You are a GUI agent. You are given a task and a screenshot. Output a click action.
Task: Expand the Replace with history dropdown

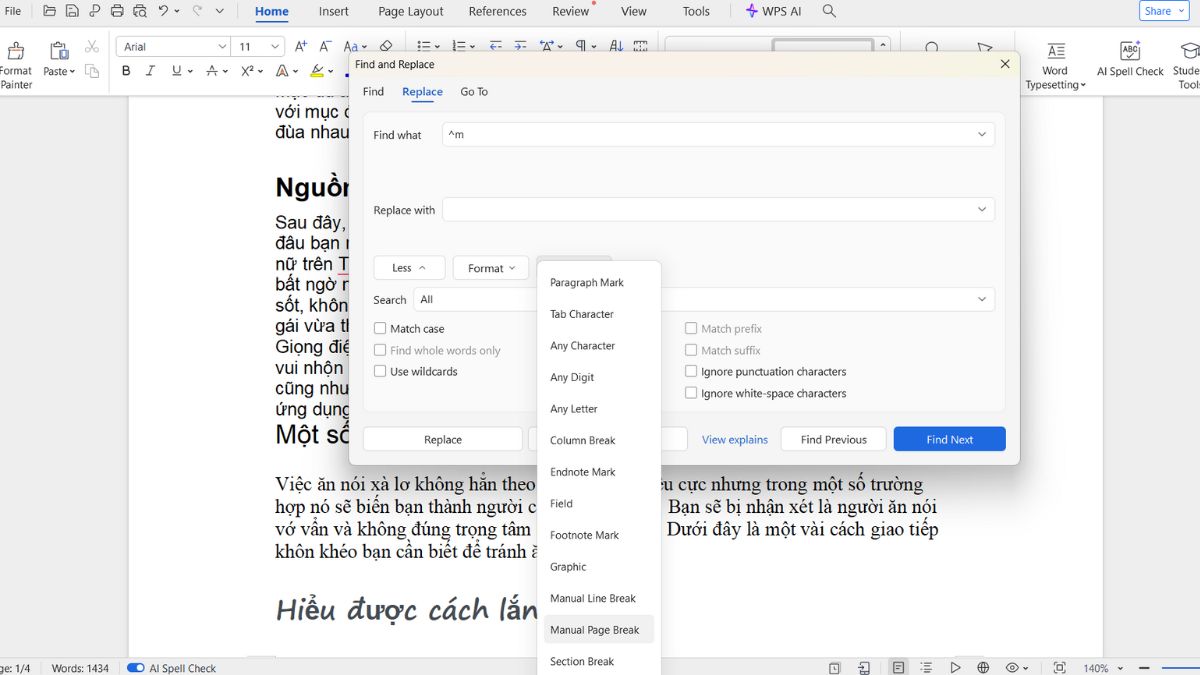click(x=982, y=209)
